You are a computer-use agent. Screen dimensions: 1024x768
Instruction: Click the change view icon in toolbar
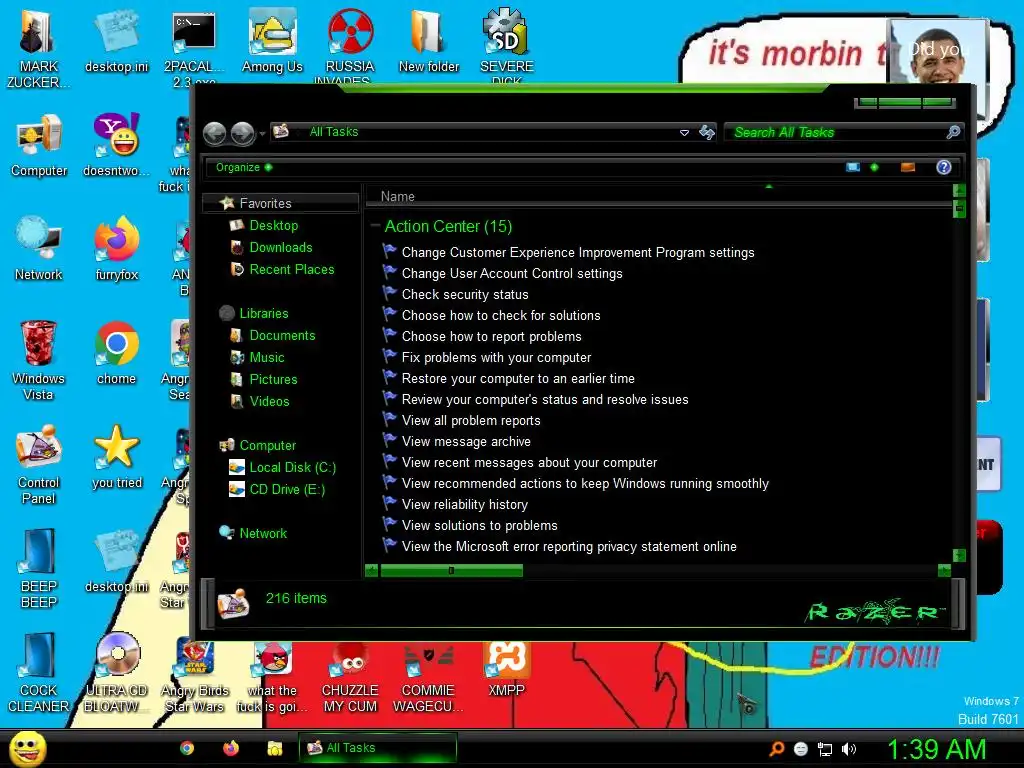tap(853, 167)
